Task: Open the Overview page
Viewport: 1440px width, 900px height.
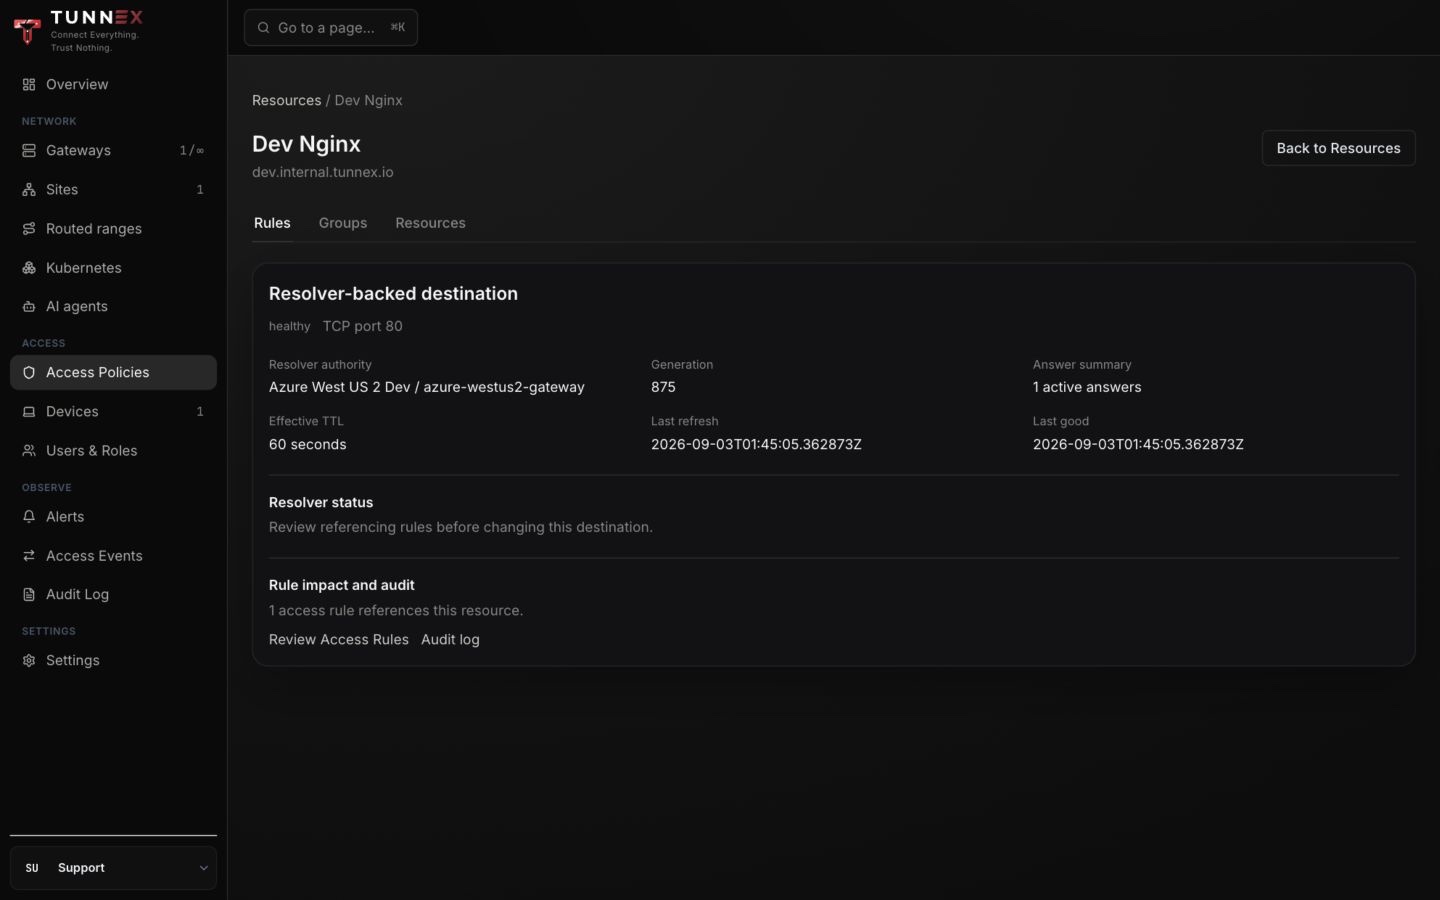Action: [x=113, y=85]
